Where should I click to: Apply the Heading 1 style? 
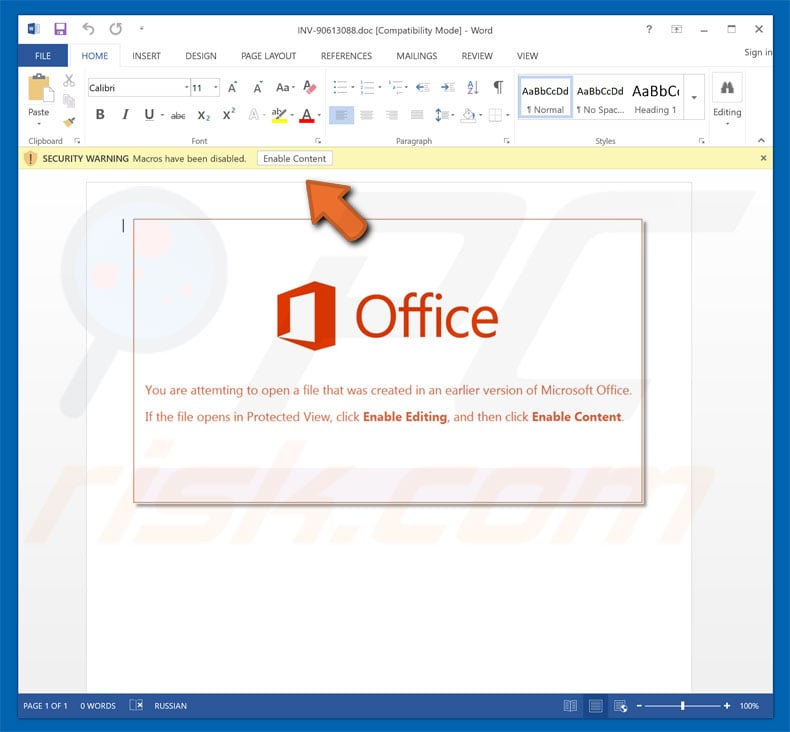click(x=655, y=97)
